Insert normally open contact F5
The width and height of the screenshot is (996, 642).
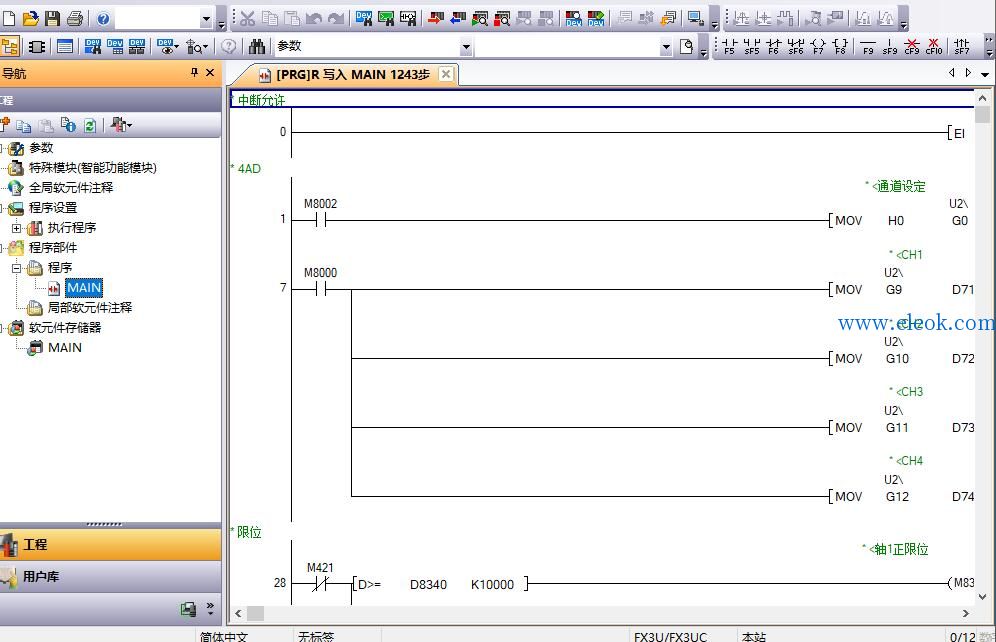pyautogui.click(x=729, y=46)
